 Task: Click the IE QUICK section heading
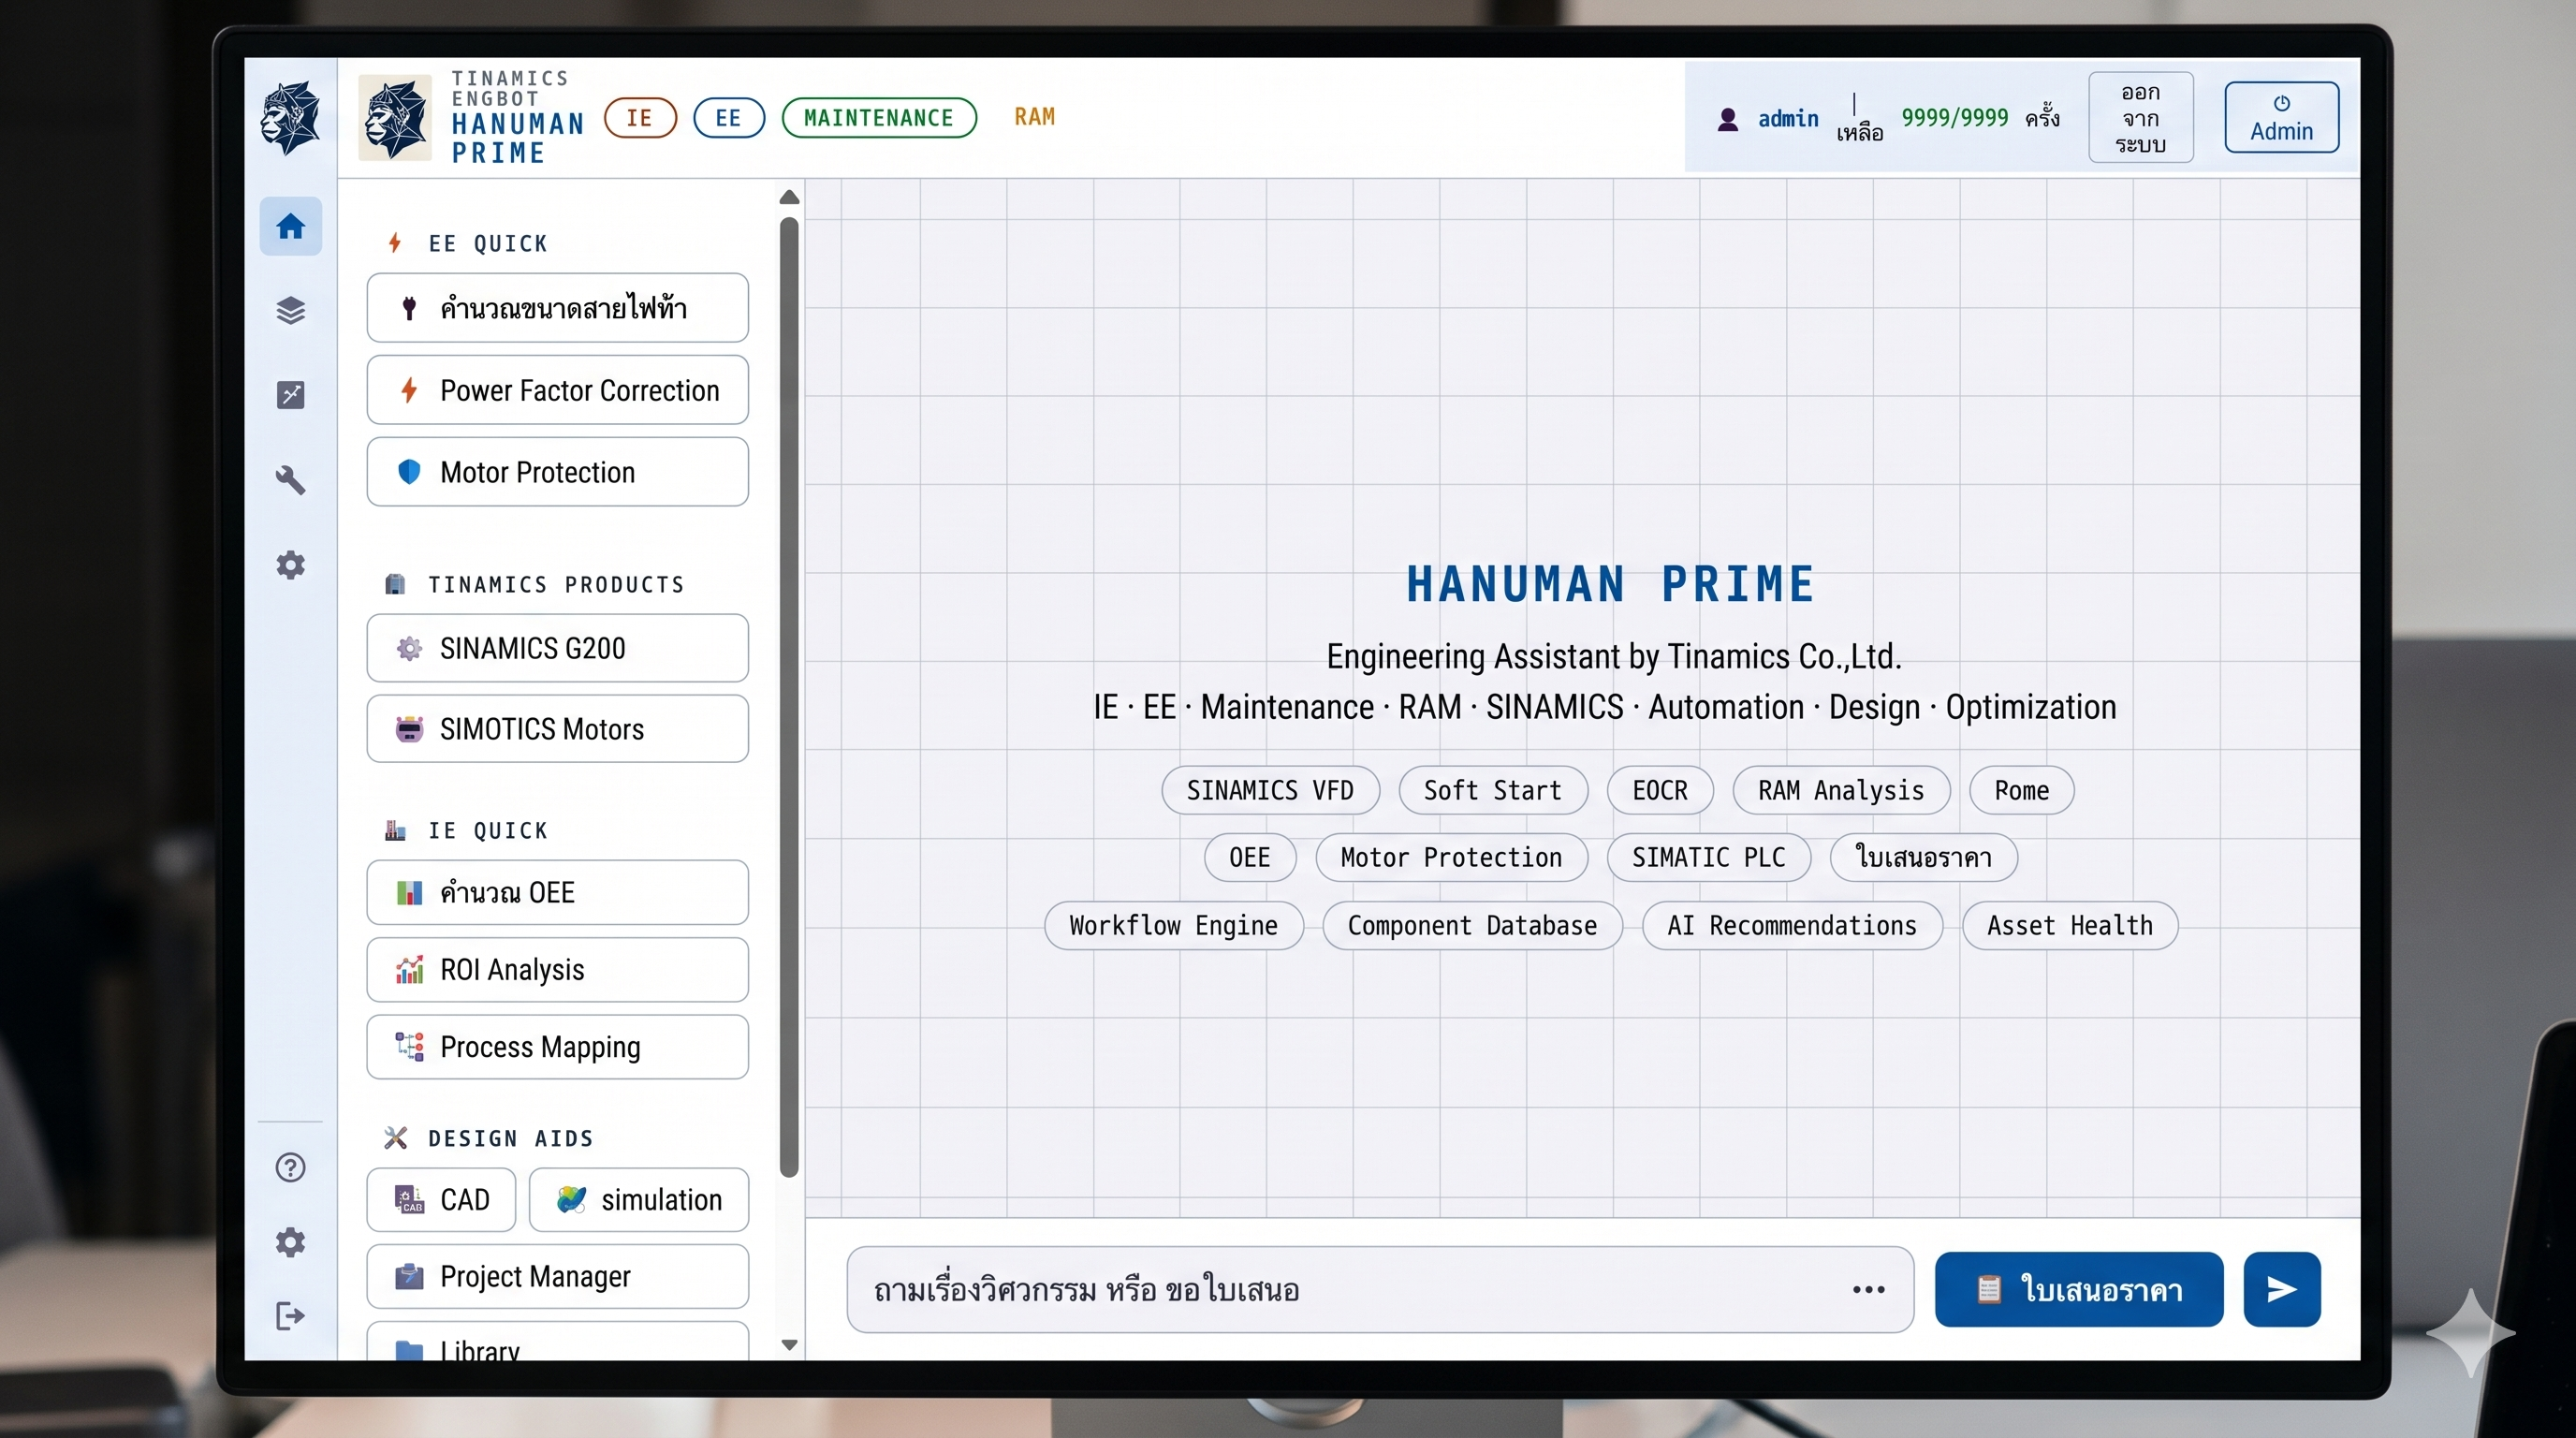coord(488,831)
